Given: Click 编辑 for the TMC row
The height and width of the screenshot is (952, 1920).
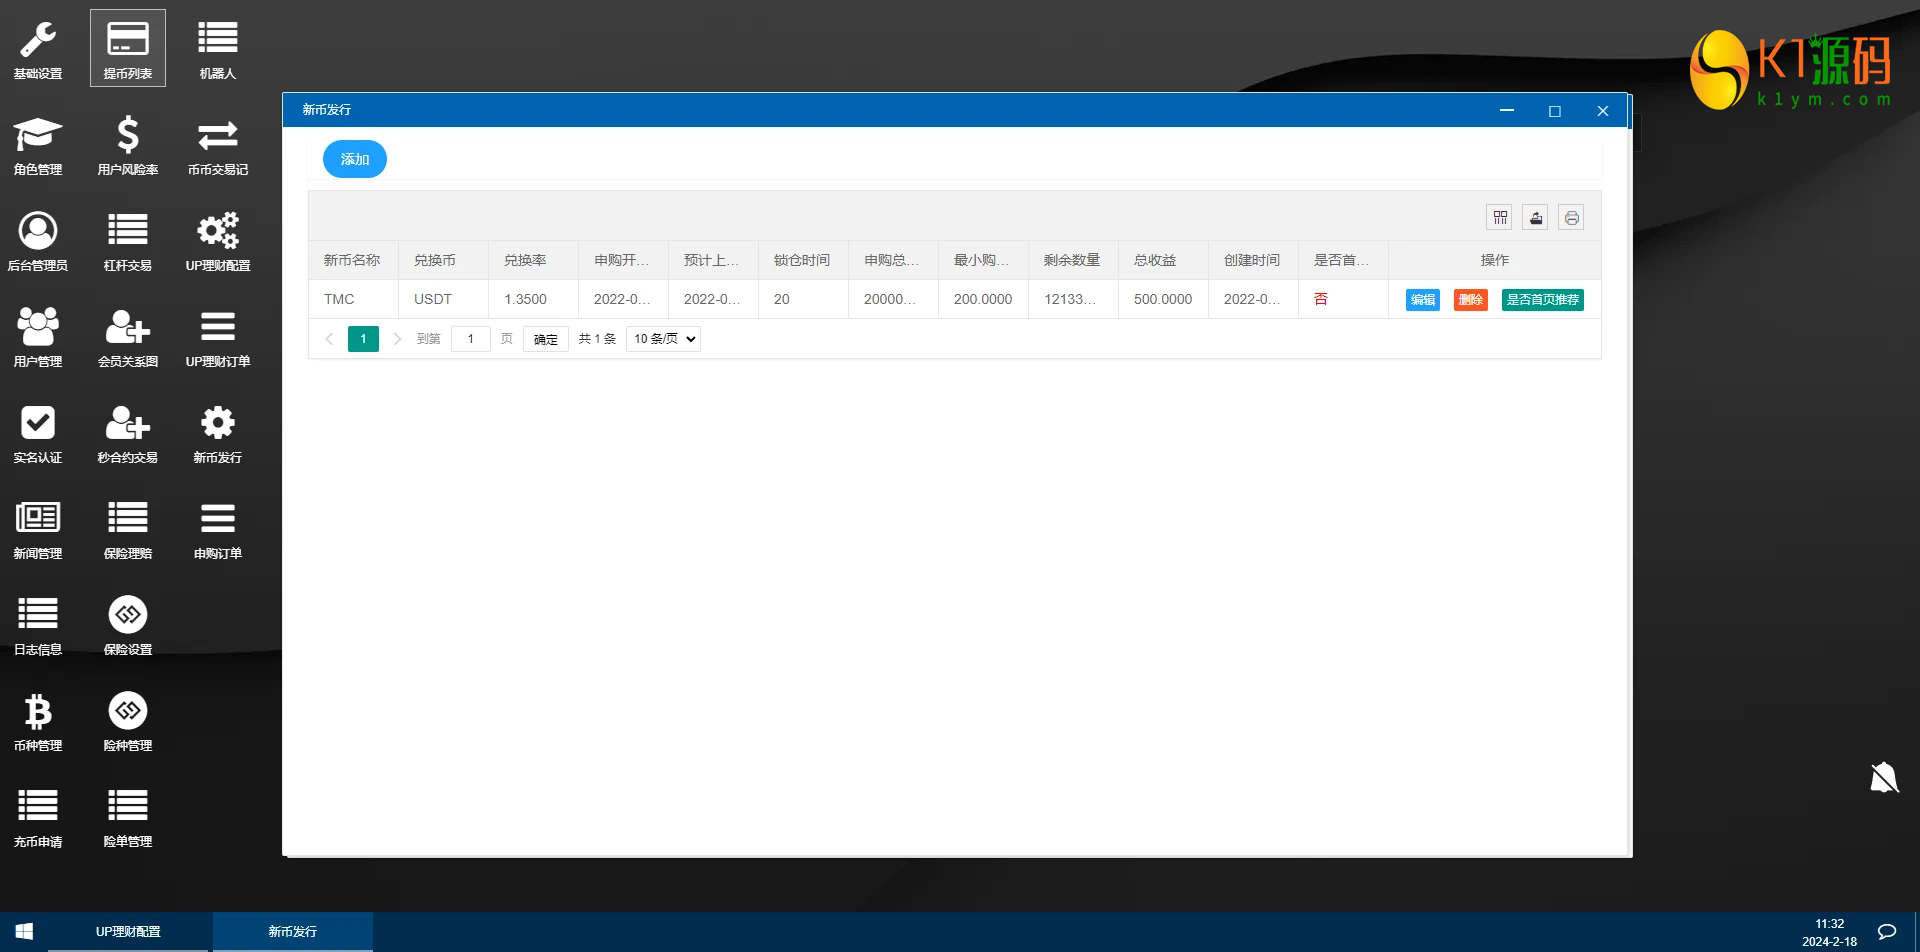Looking at the screenshot, I should tap(1423, 300).
